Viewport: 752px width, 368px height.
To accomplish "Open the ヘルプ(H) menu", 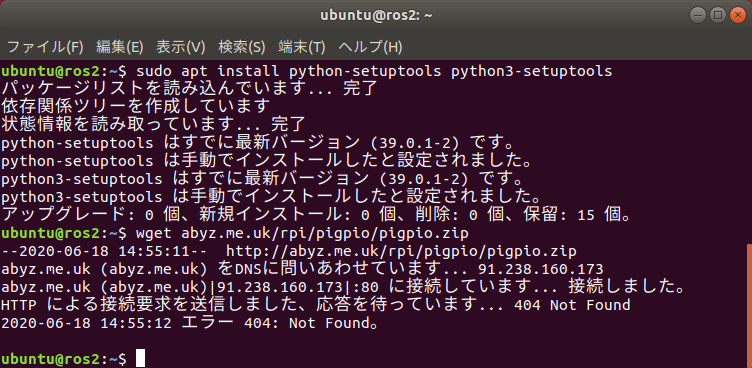I will click(370, 47).
